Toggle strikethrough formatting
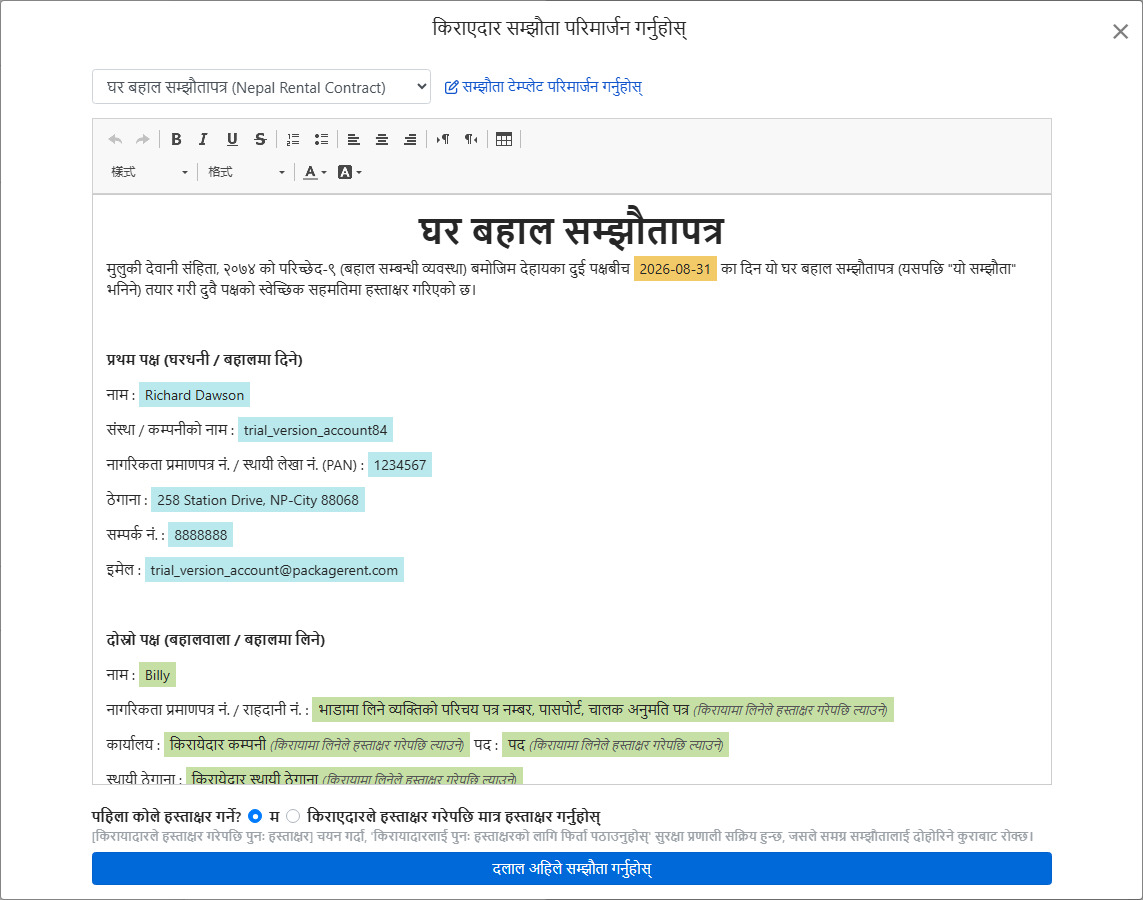The width and height of the screenshot is (1143, 900). click(x=260, y=139)
